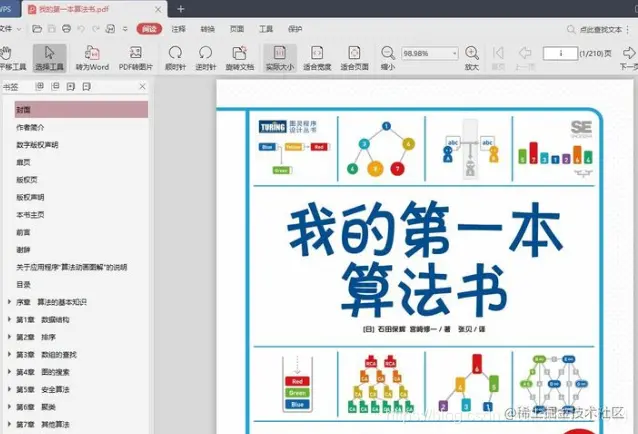This screenshot has width=638, height=434.
Task: Redo action arrow
Action: point(96,29)
